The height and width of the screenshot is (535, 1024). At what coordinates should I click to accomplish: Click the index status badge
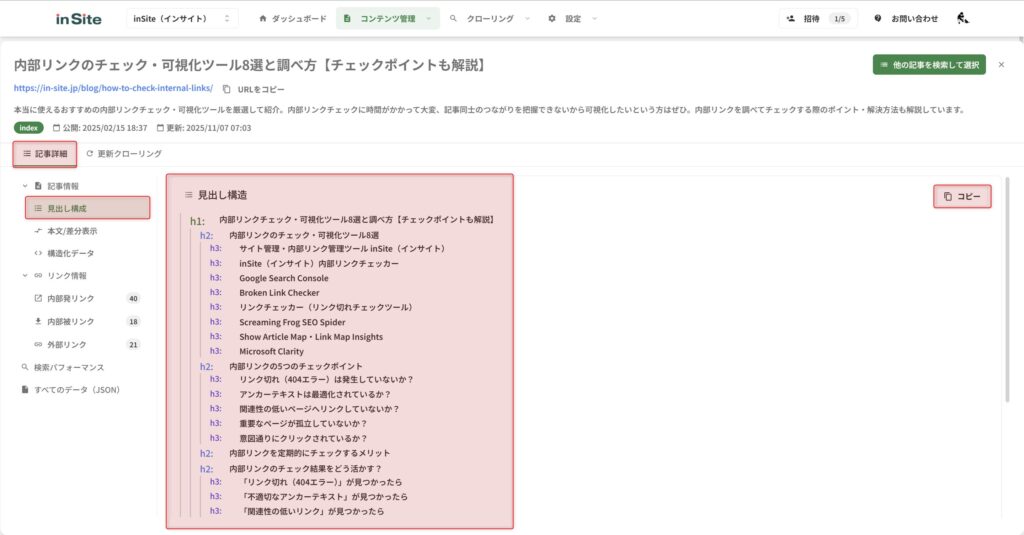29,128
